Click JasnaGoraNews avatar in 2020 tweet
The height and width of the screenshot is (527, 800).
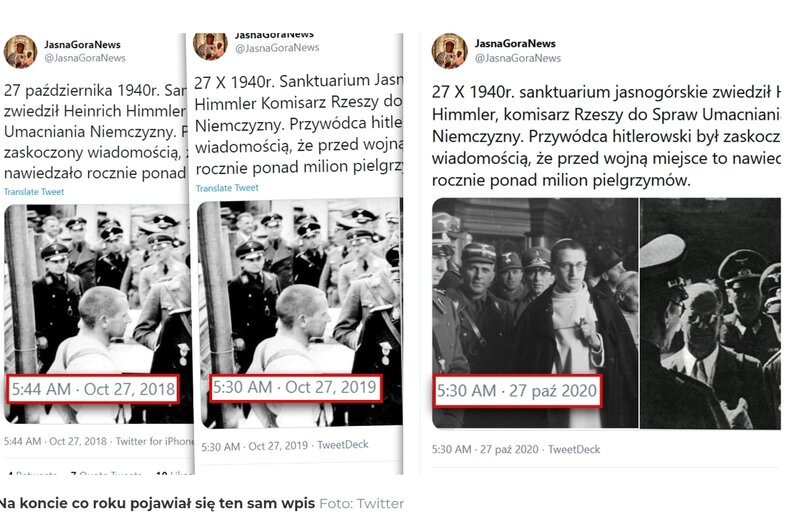pyautogui.click(x=449, y=51)
